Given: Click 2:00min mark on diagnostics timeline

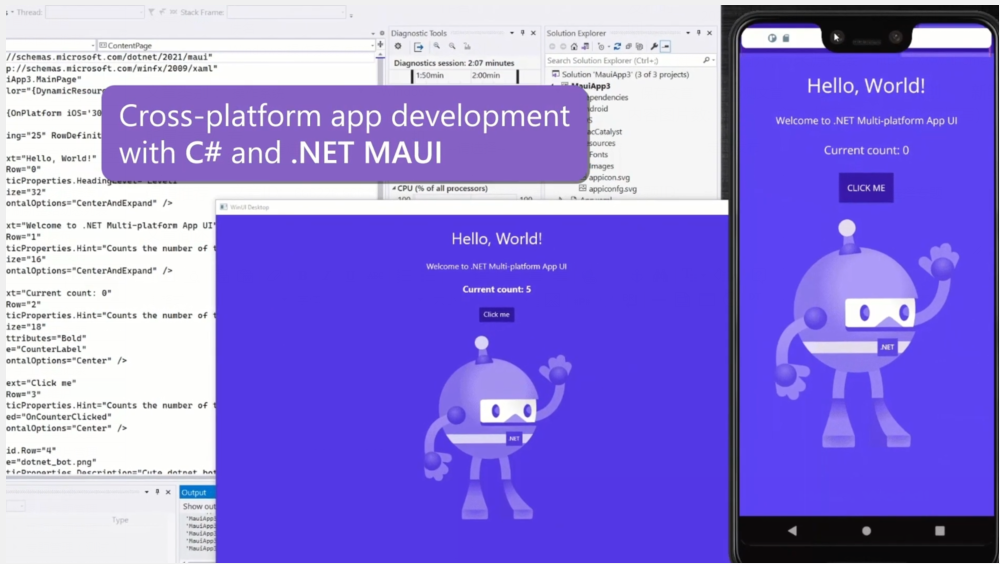Looking at the screenshot, I should click(486, 75).
